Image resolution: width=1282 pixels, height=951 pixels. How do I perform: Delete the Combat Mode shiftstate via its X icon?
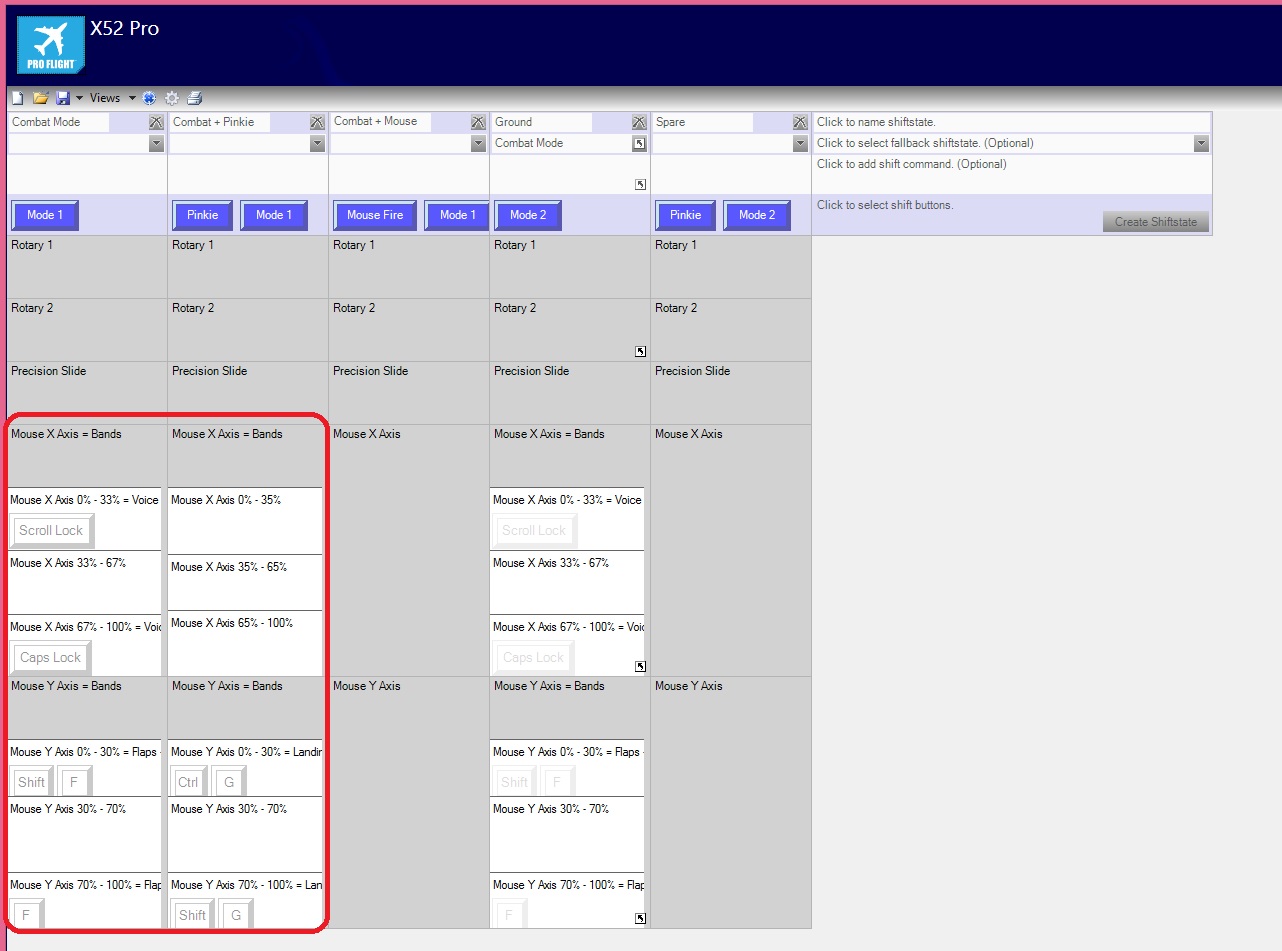click(x=156, y=122)
